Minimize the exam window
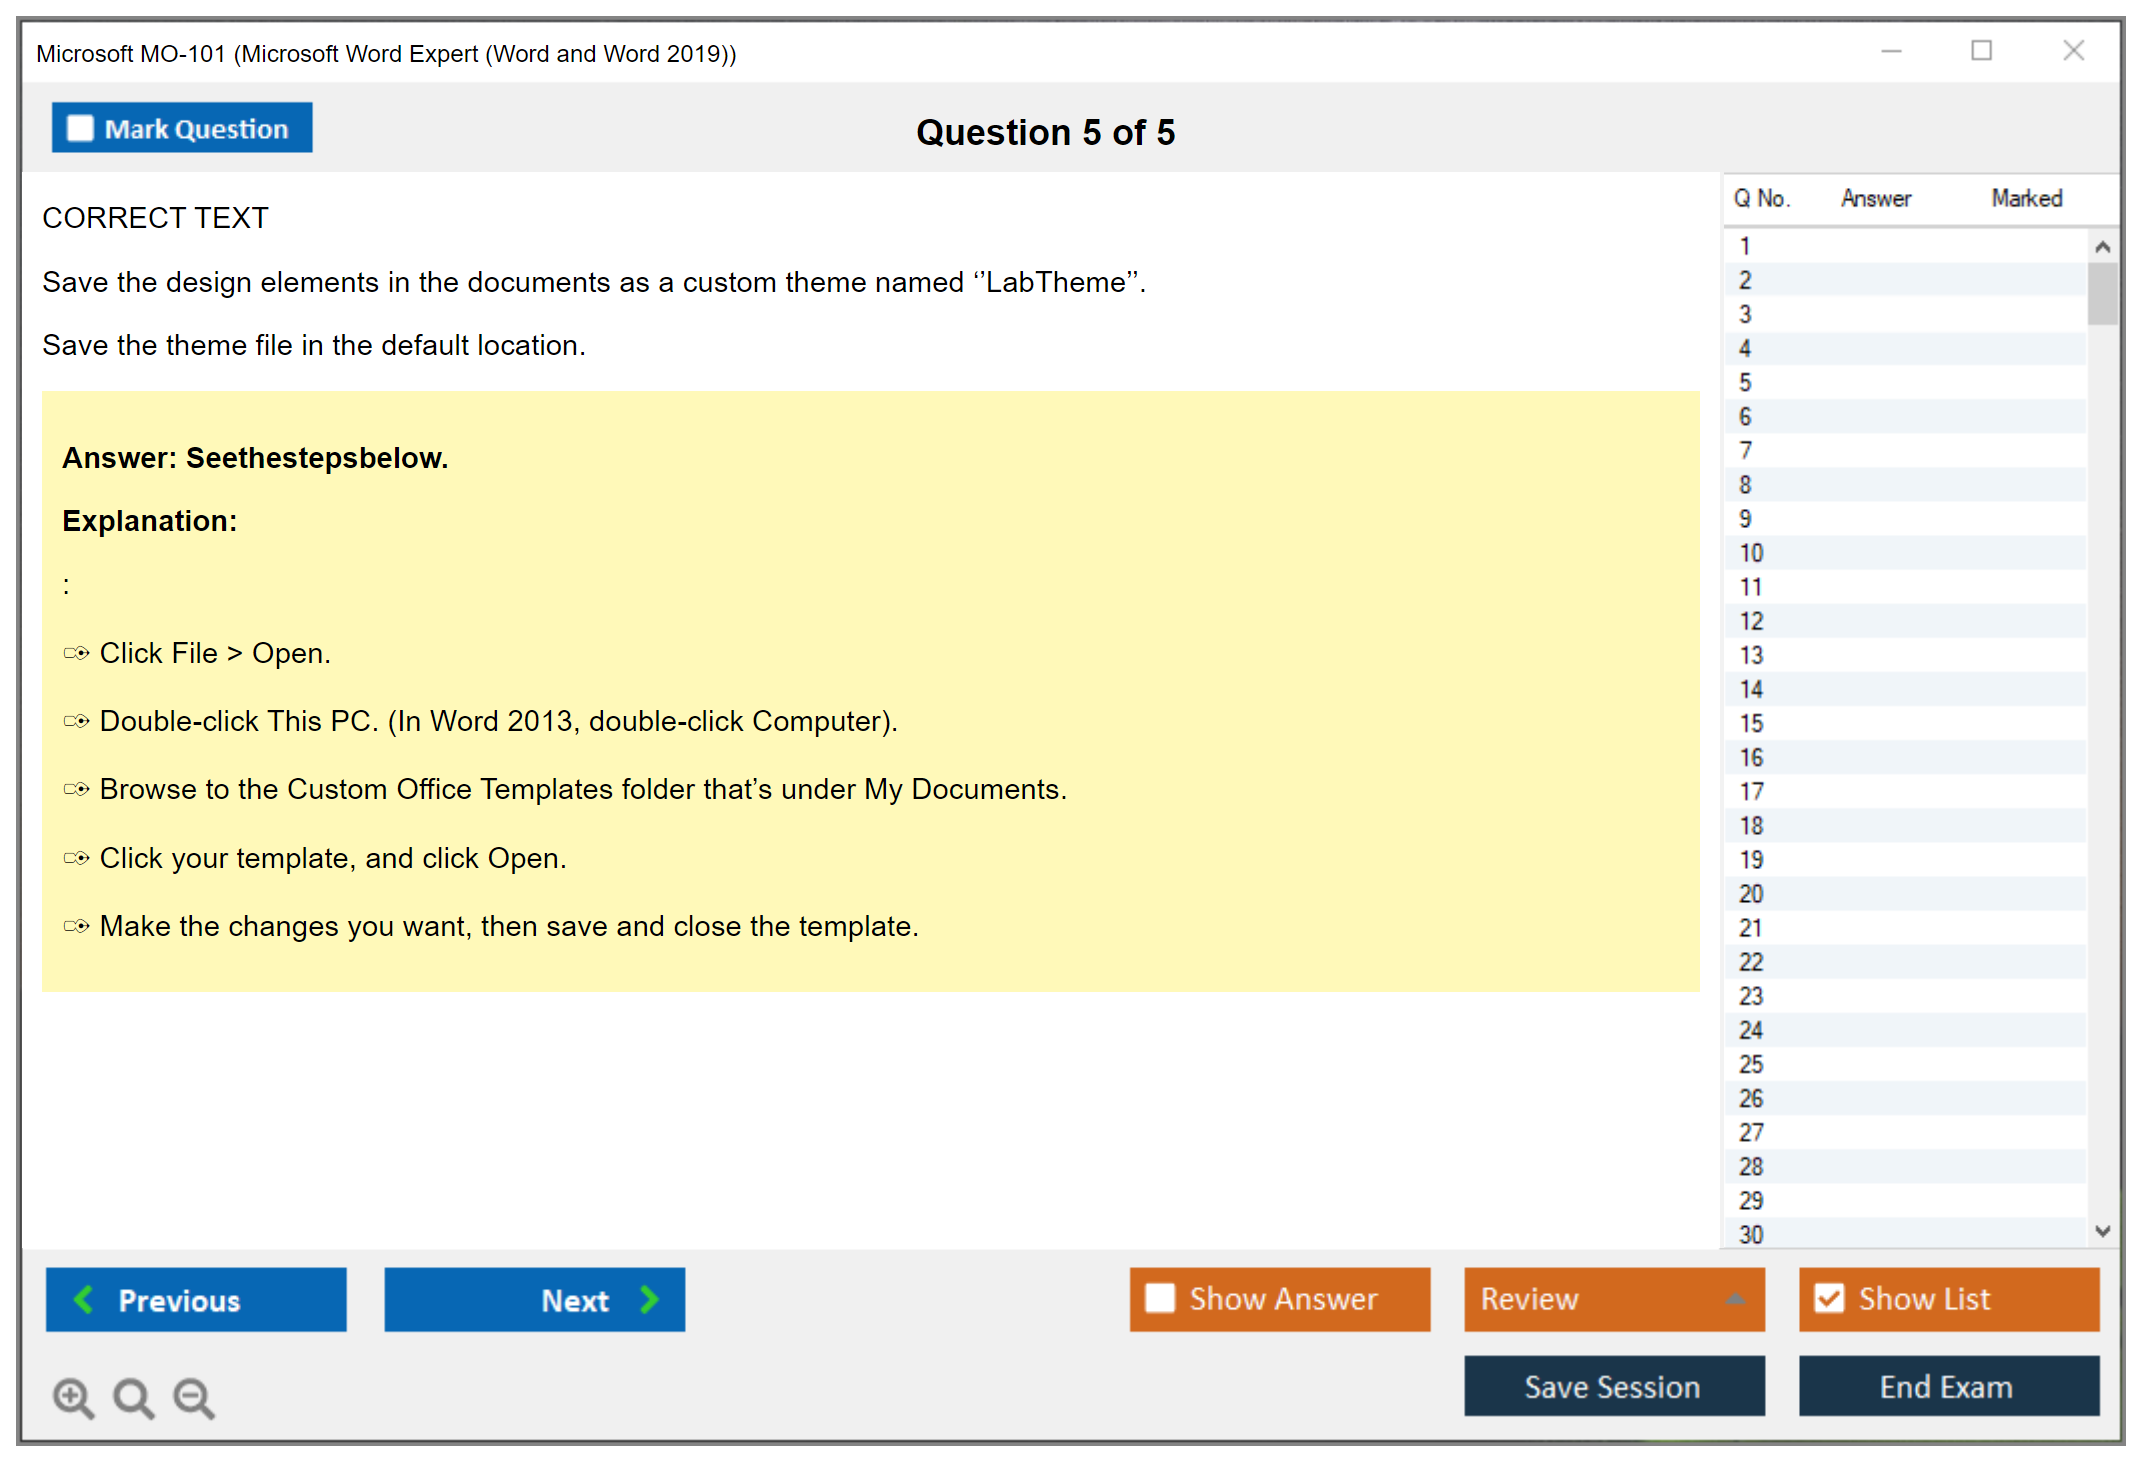Image resolution: width=2150 pixels, height=1470 pixels. [1891, 51]
